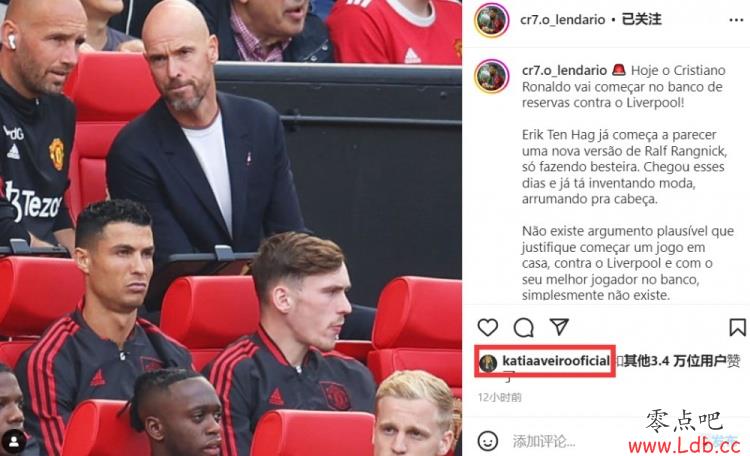The height and width of the screenshot is (456, 750).
Task: Show tagged people icon on the photo
Action: coord(14,441)
